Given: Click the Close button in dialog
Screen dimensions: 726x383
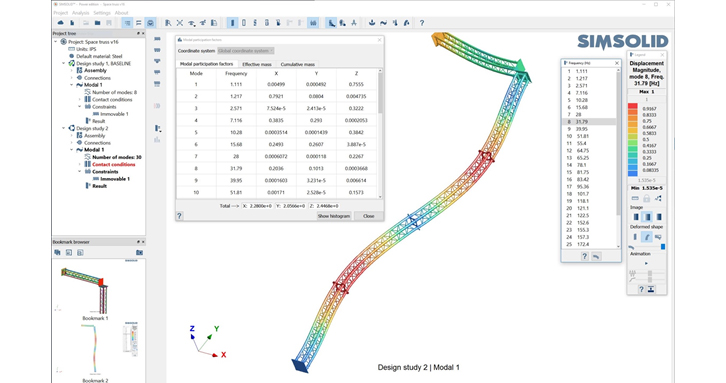Looking at the screenshot, I should (x=369, y=216).
